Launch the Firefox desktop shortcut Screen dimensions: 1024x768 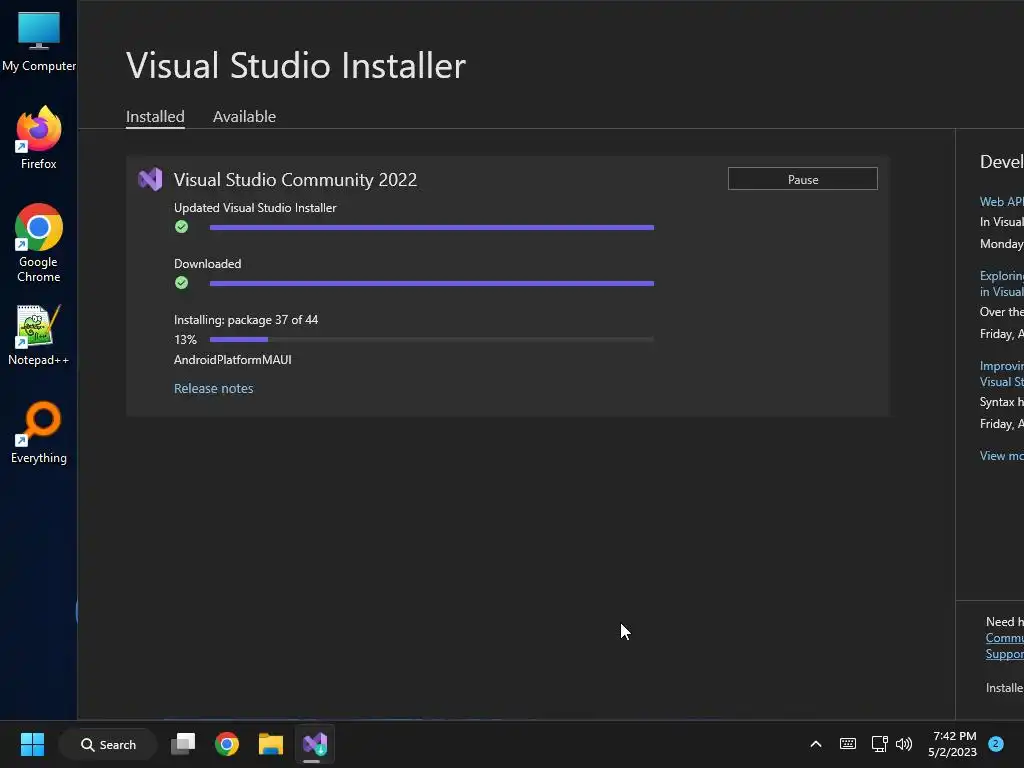[x=39, y=138]
